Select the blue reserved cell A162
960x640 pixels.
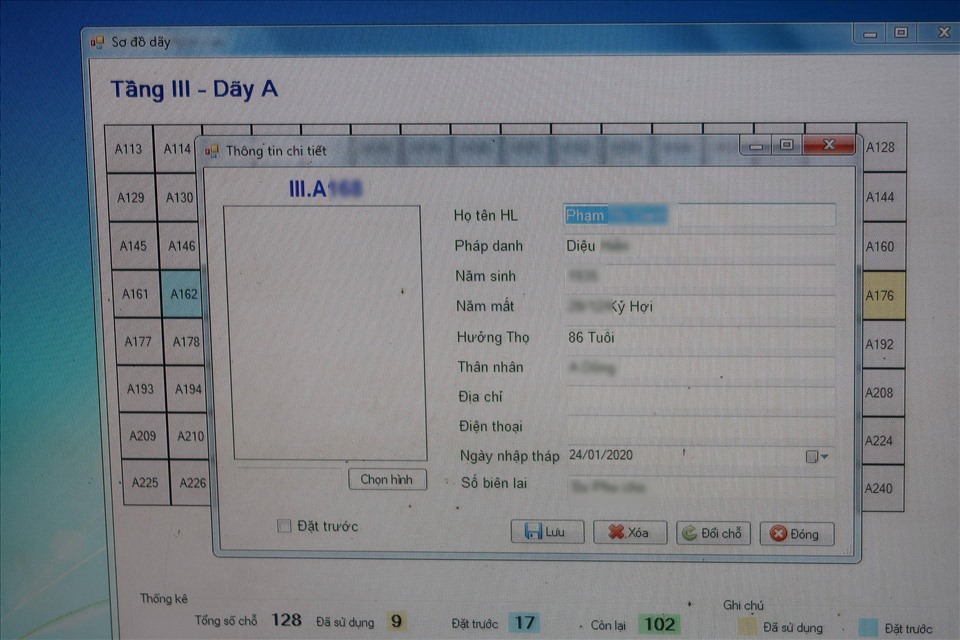click(x=183, y=294)
